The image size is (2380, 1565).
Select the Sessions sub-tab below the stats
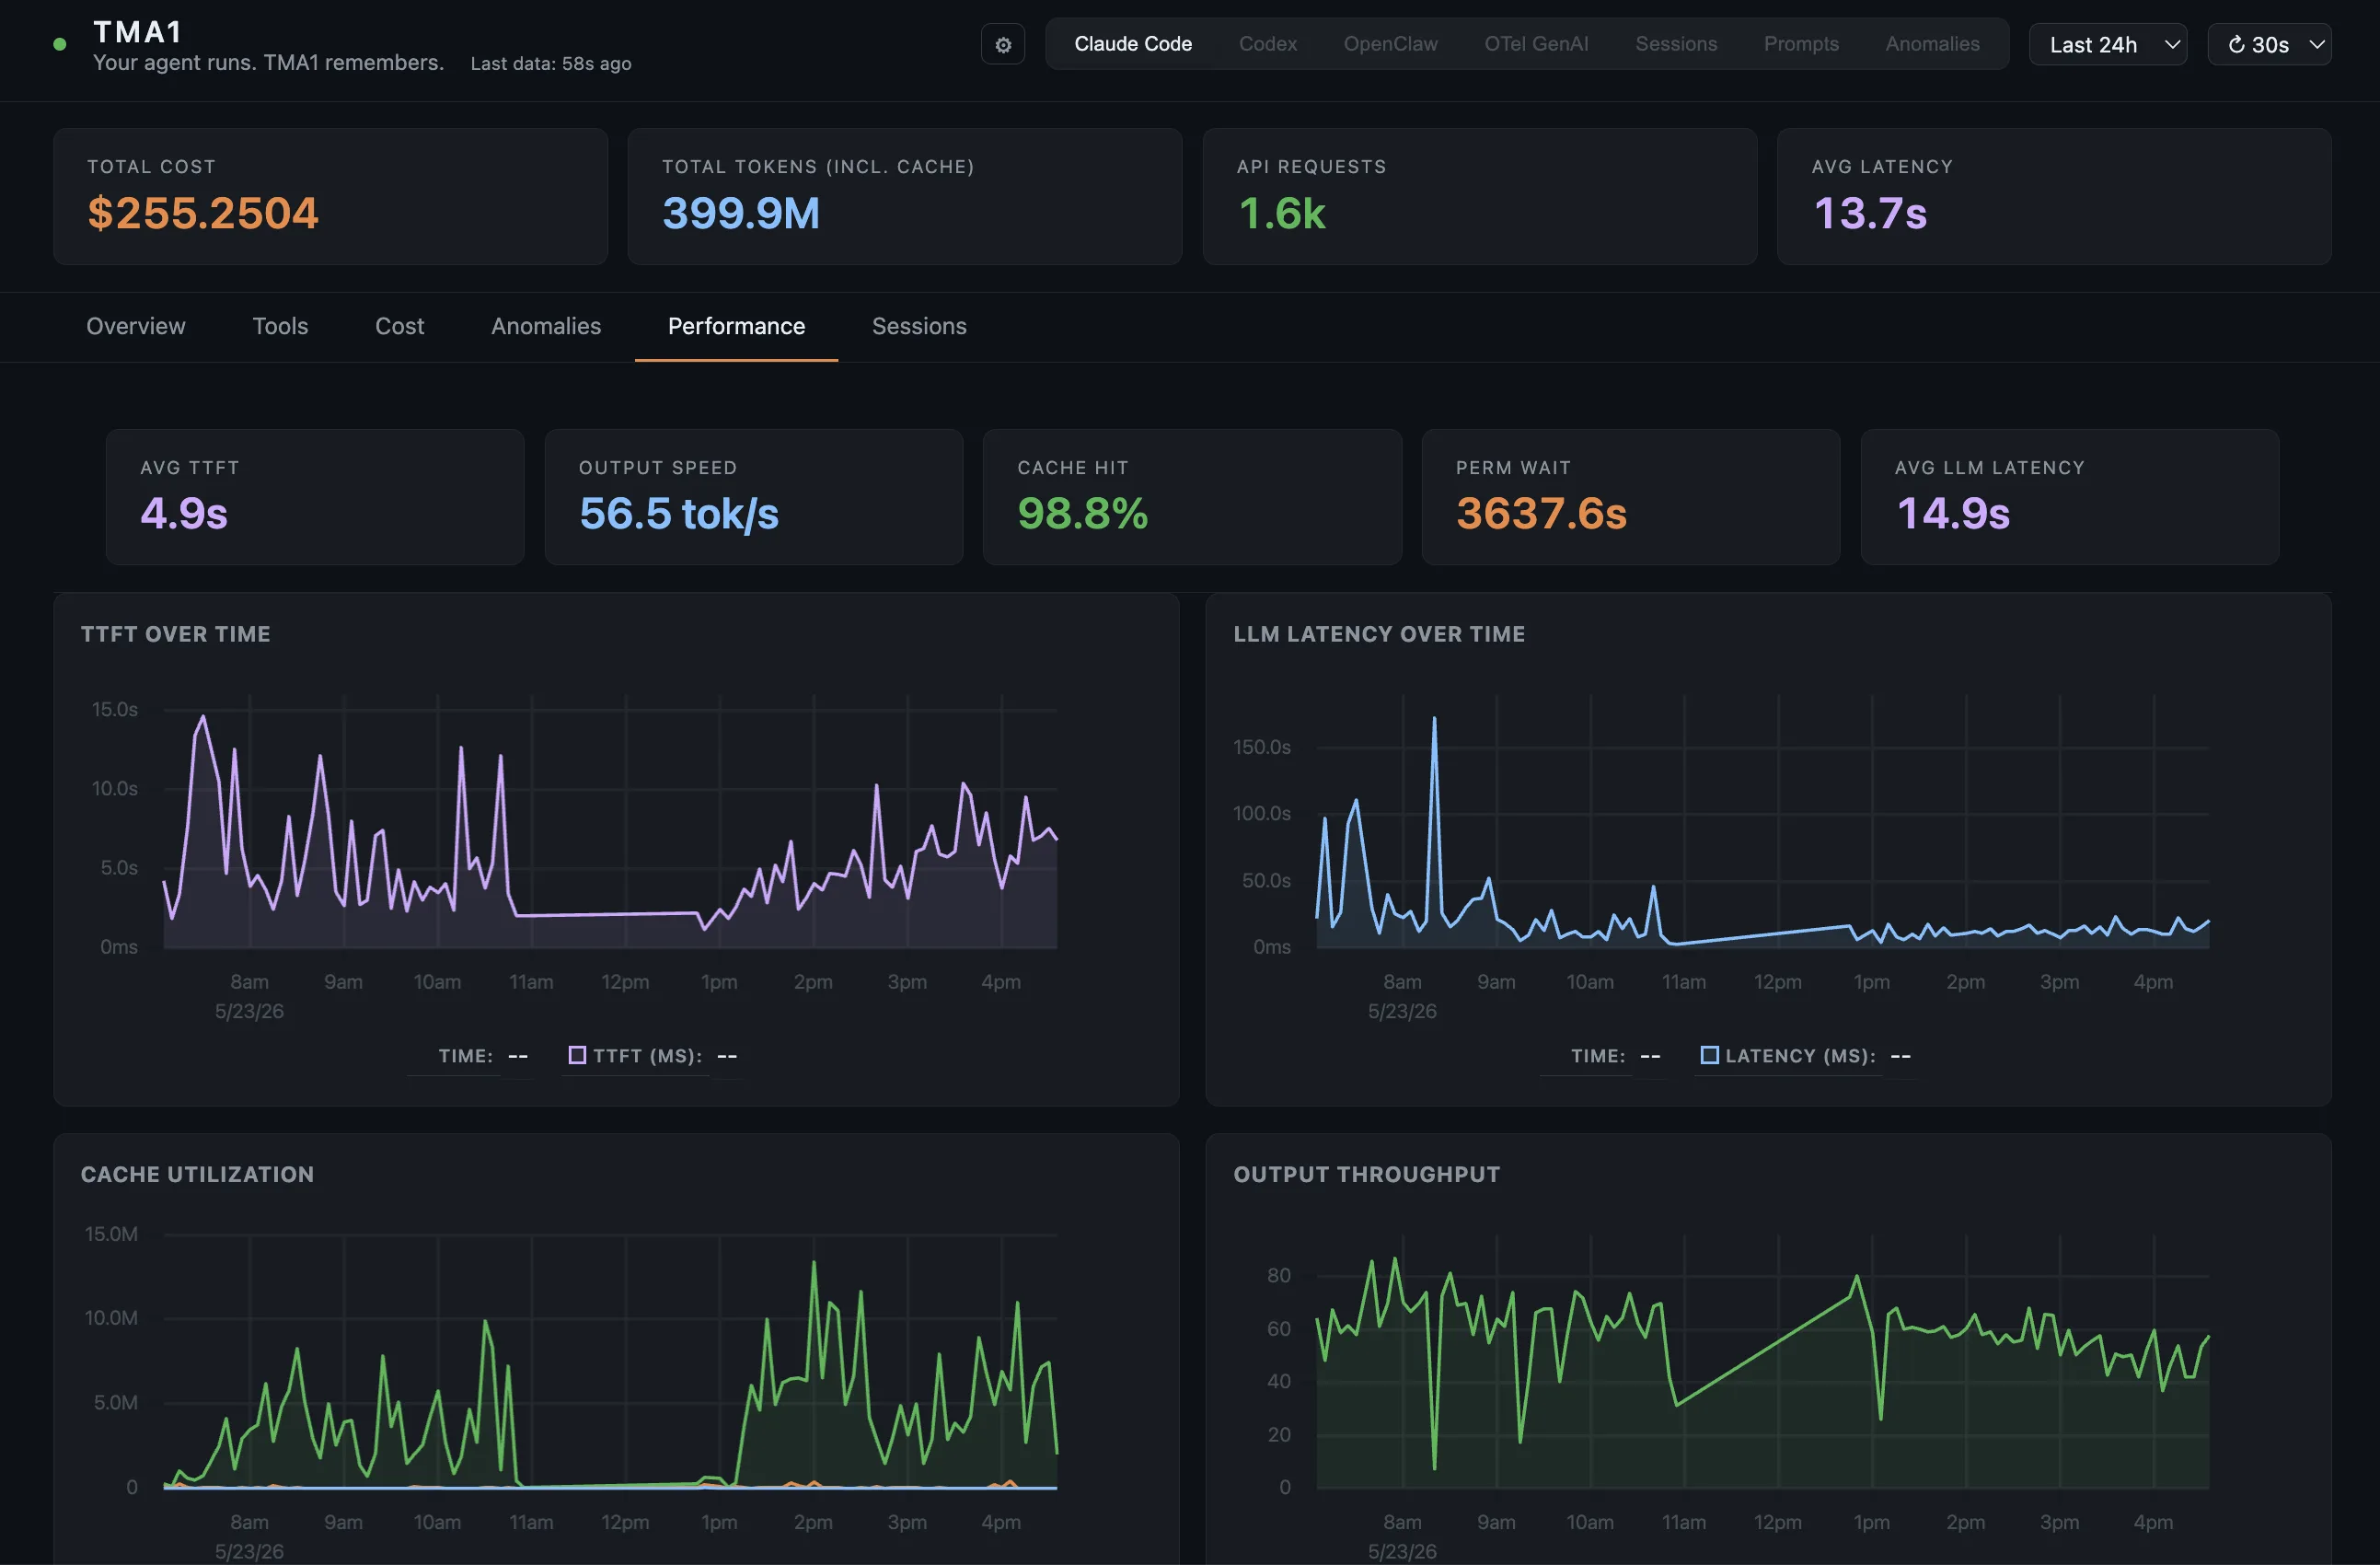click(x=919, y=326)
